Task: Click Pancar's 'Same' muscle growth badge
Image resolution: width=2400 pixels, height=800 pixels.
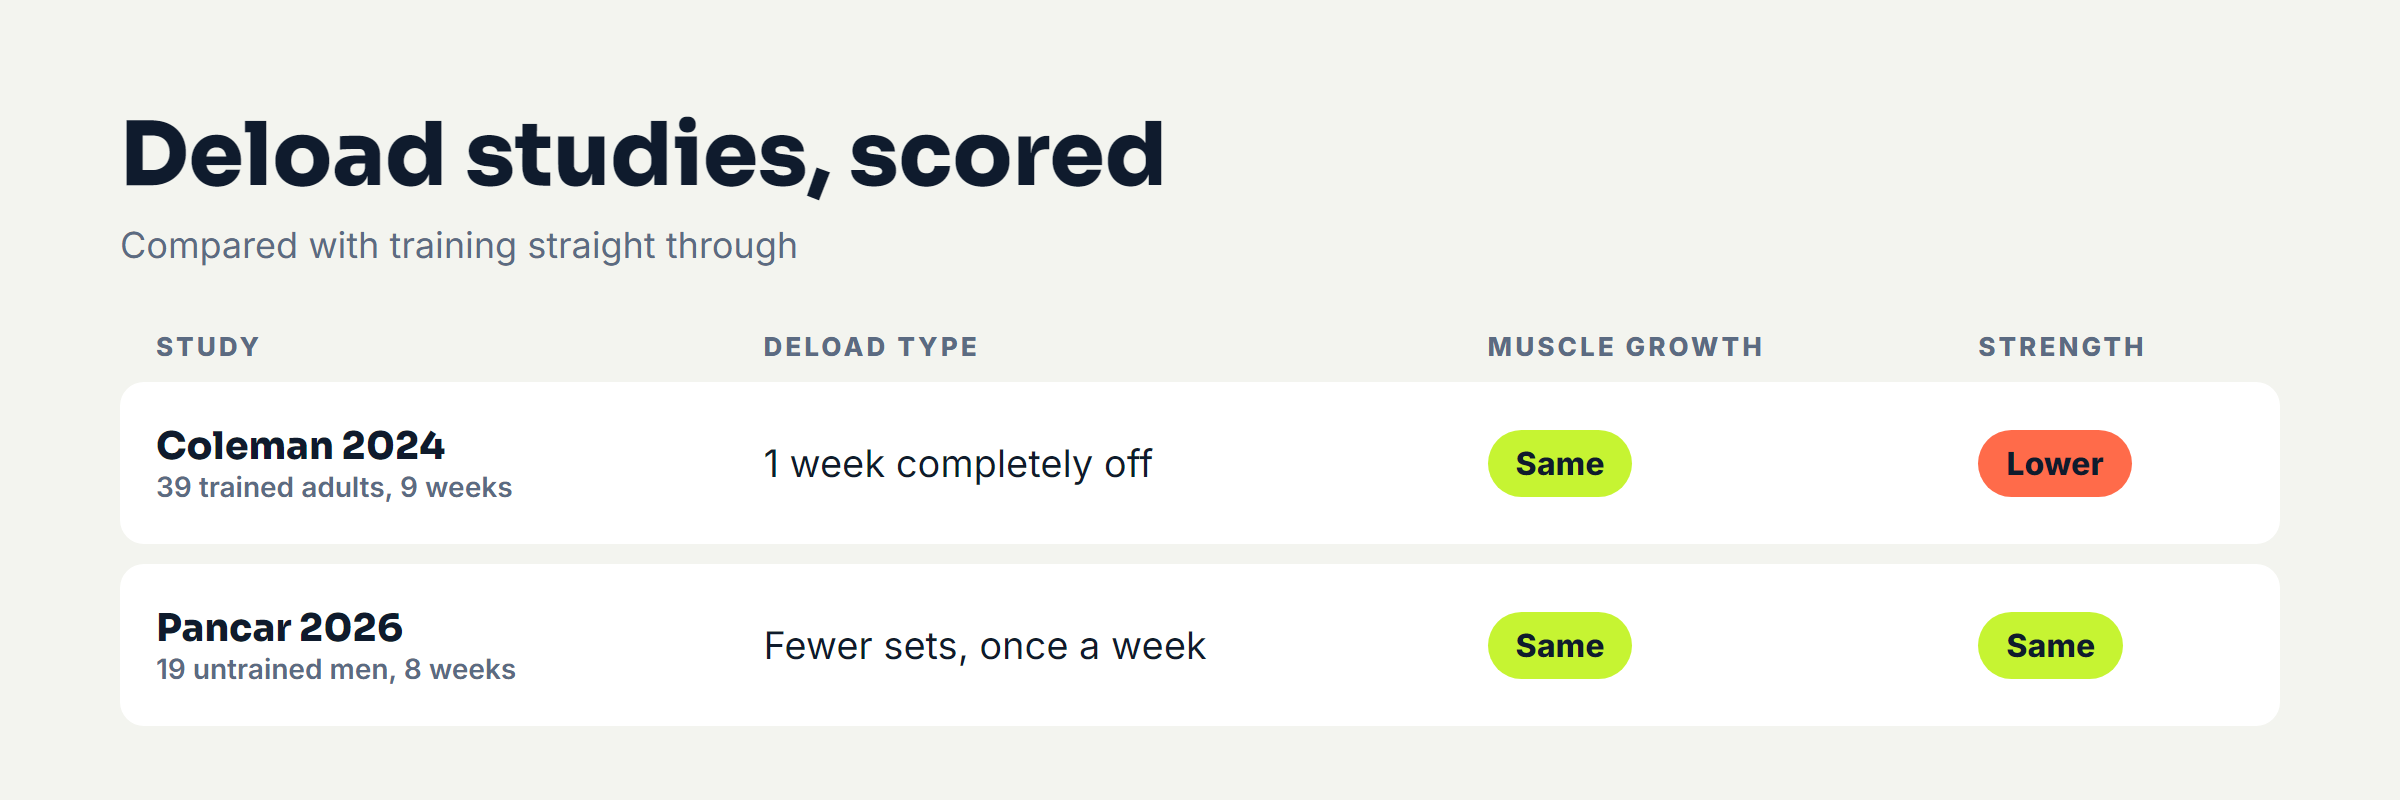Action: click(x=1559, y=646)
